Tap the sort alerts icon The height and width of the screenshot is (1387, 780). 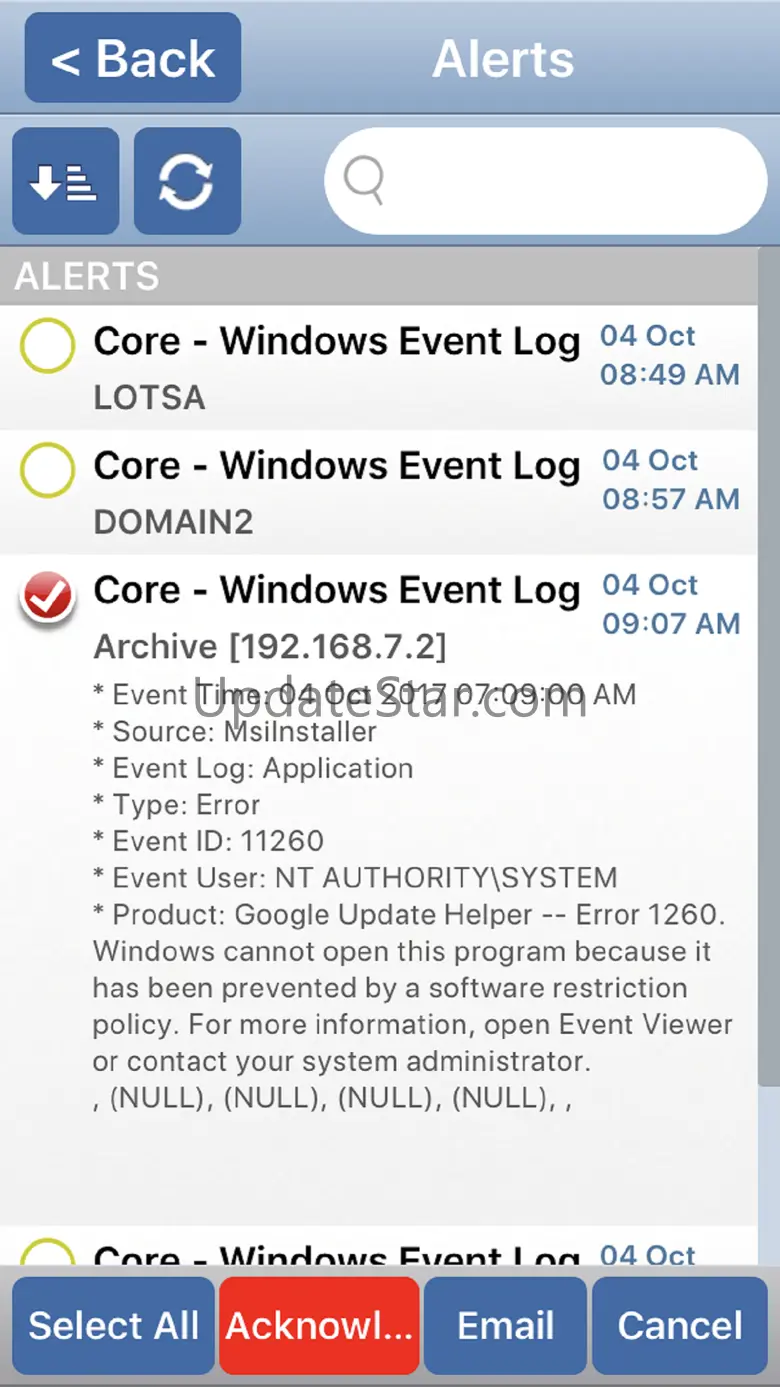[x=65, y=182]
